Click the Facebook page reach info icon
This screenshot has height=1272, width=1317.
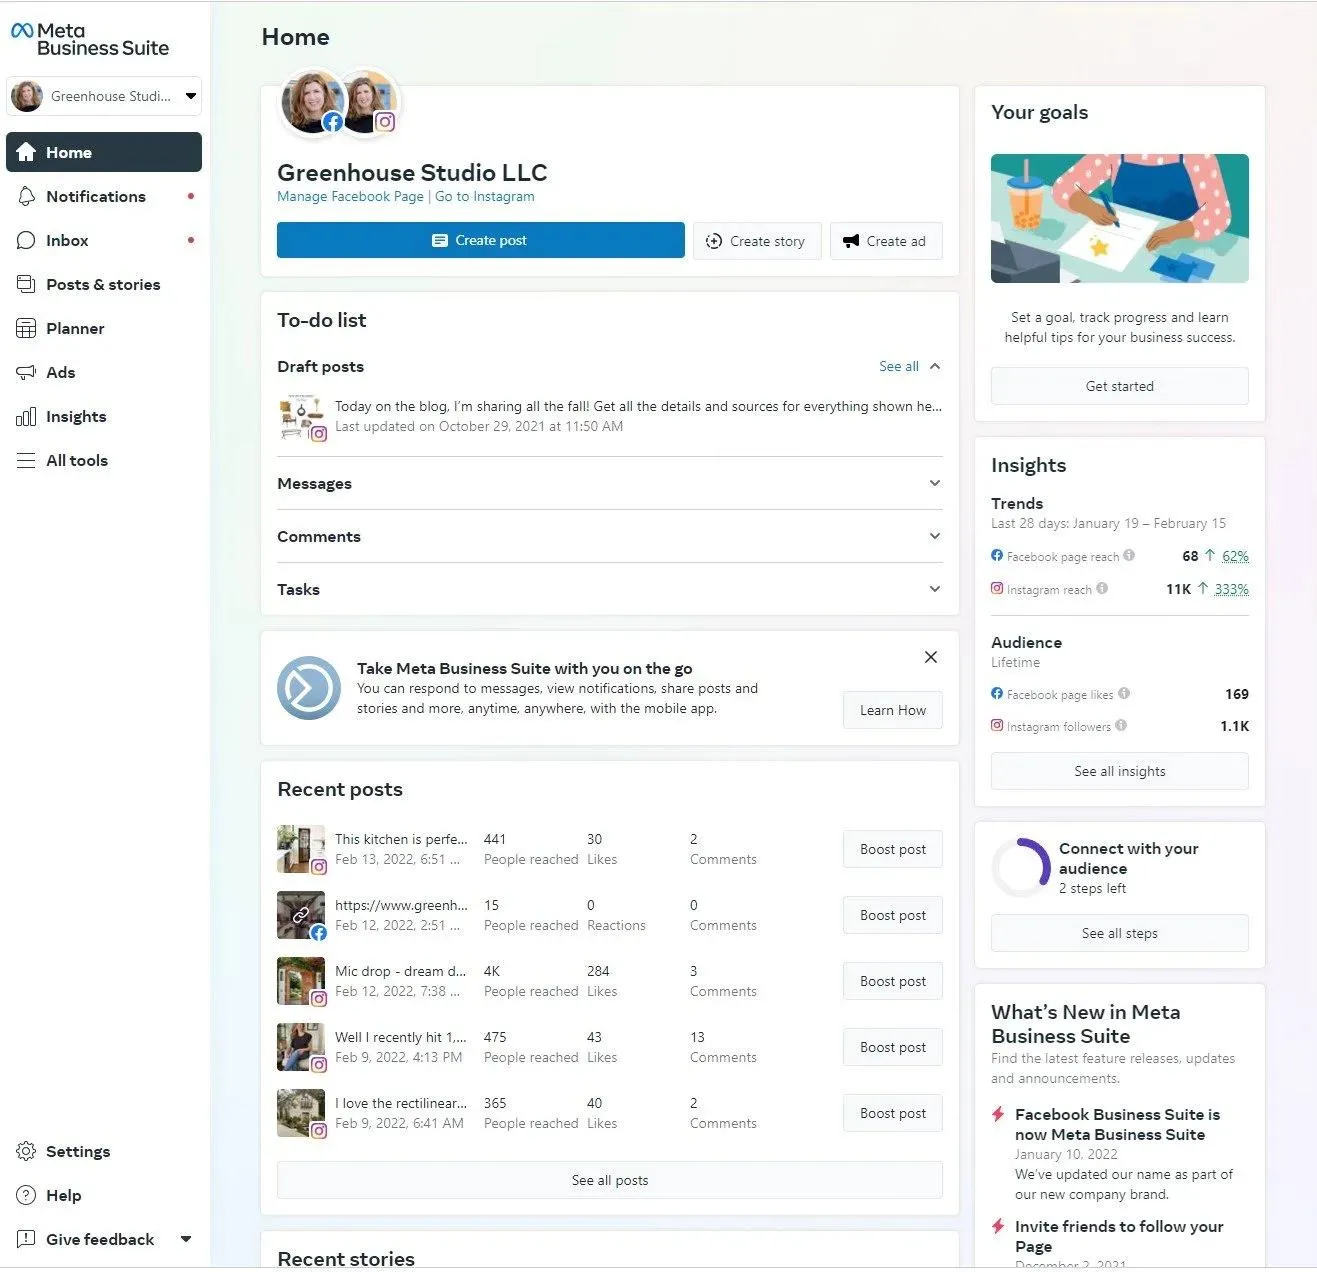[x=1129, y=555]
